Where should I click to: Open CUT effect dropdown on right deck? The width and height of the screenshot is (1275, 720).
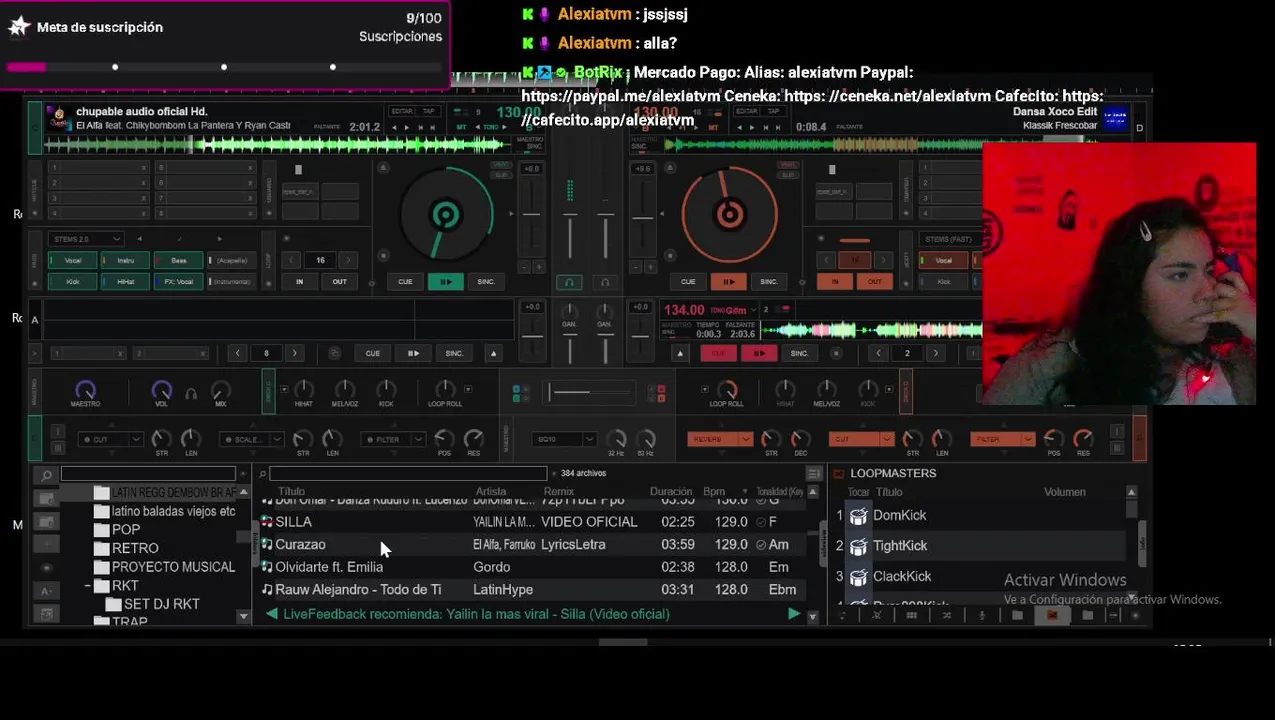pyautogui.click(x=861, y=439)
